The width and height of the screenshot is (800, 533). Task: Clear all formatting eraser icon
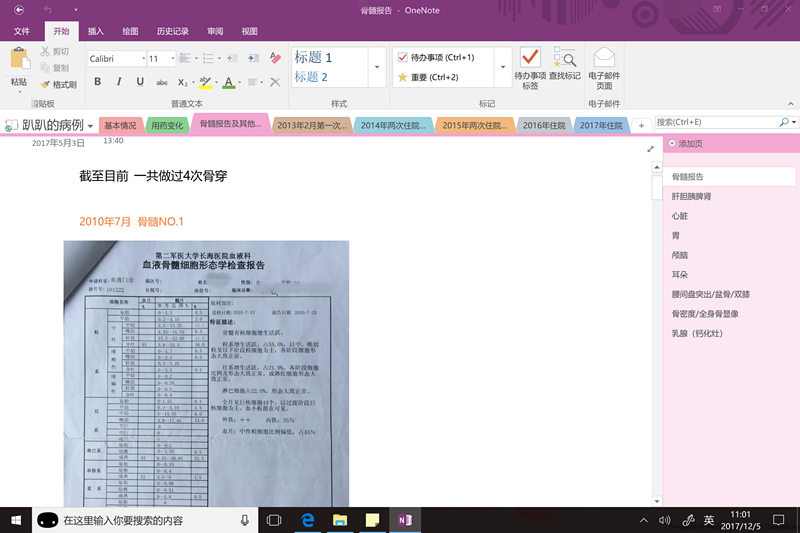pos(275,58)
